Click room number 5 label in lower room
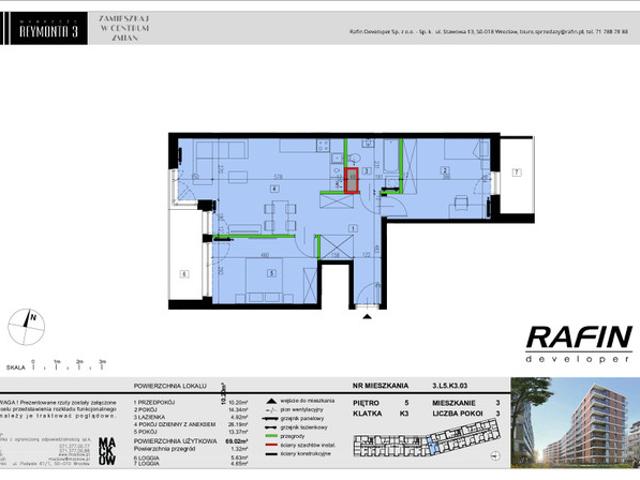Image resolution: width=640 pixels, height=480 pixels. point(271,273)
